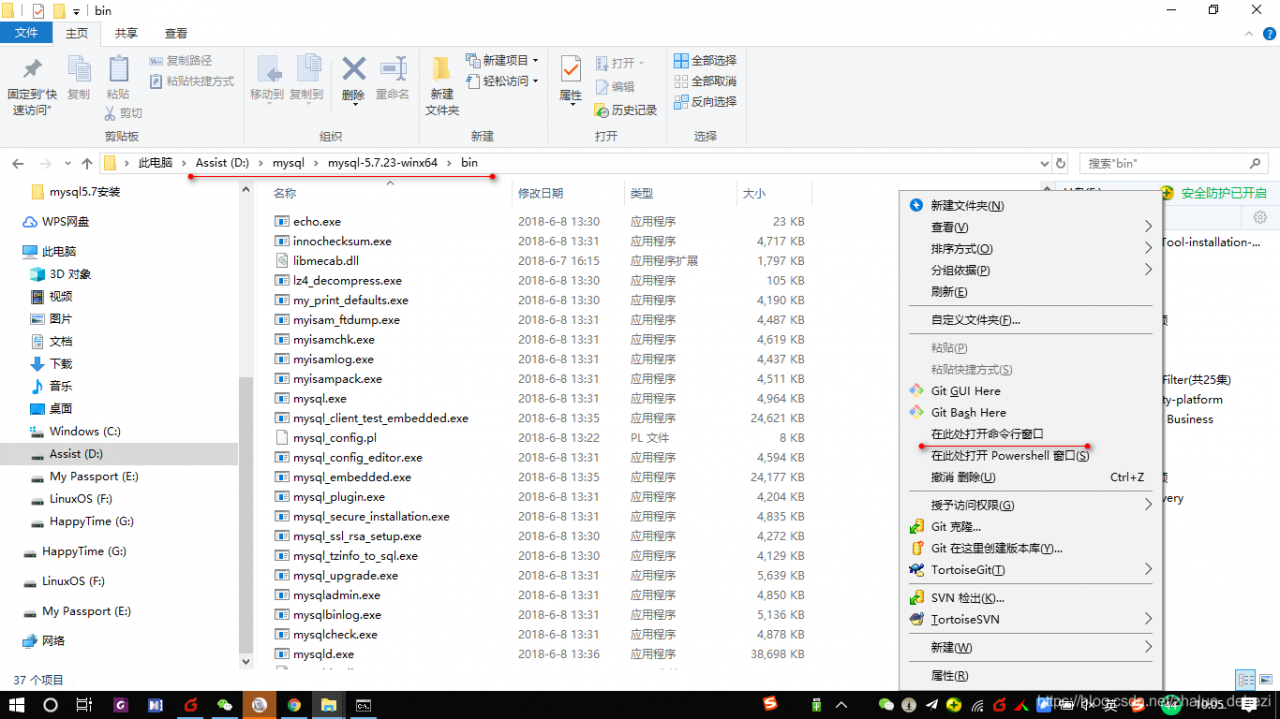Screen dimensions: 1280x719
Task: Open the 打开 dropdown in ribbon
Action: [x=620, y=62]
